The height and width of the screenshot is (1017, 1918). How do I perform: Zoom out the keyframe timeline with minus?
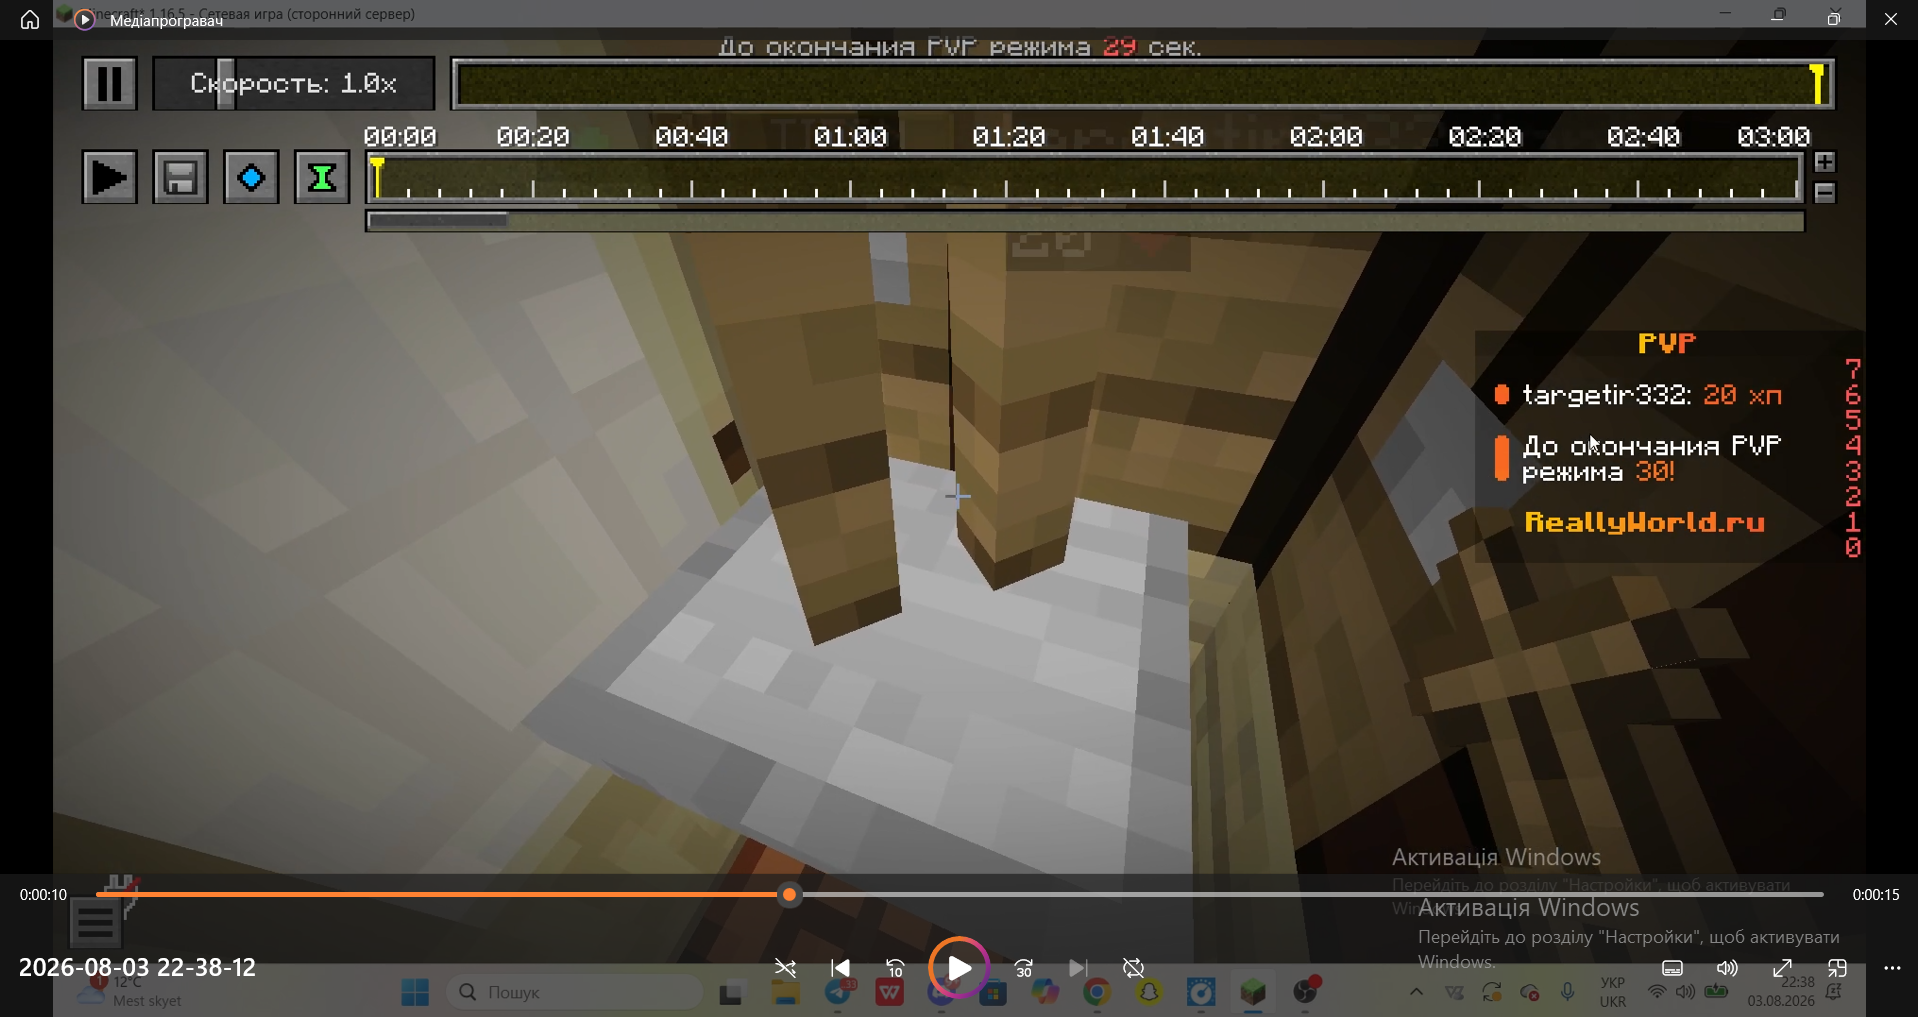coord(1825,193)
